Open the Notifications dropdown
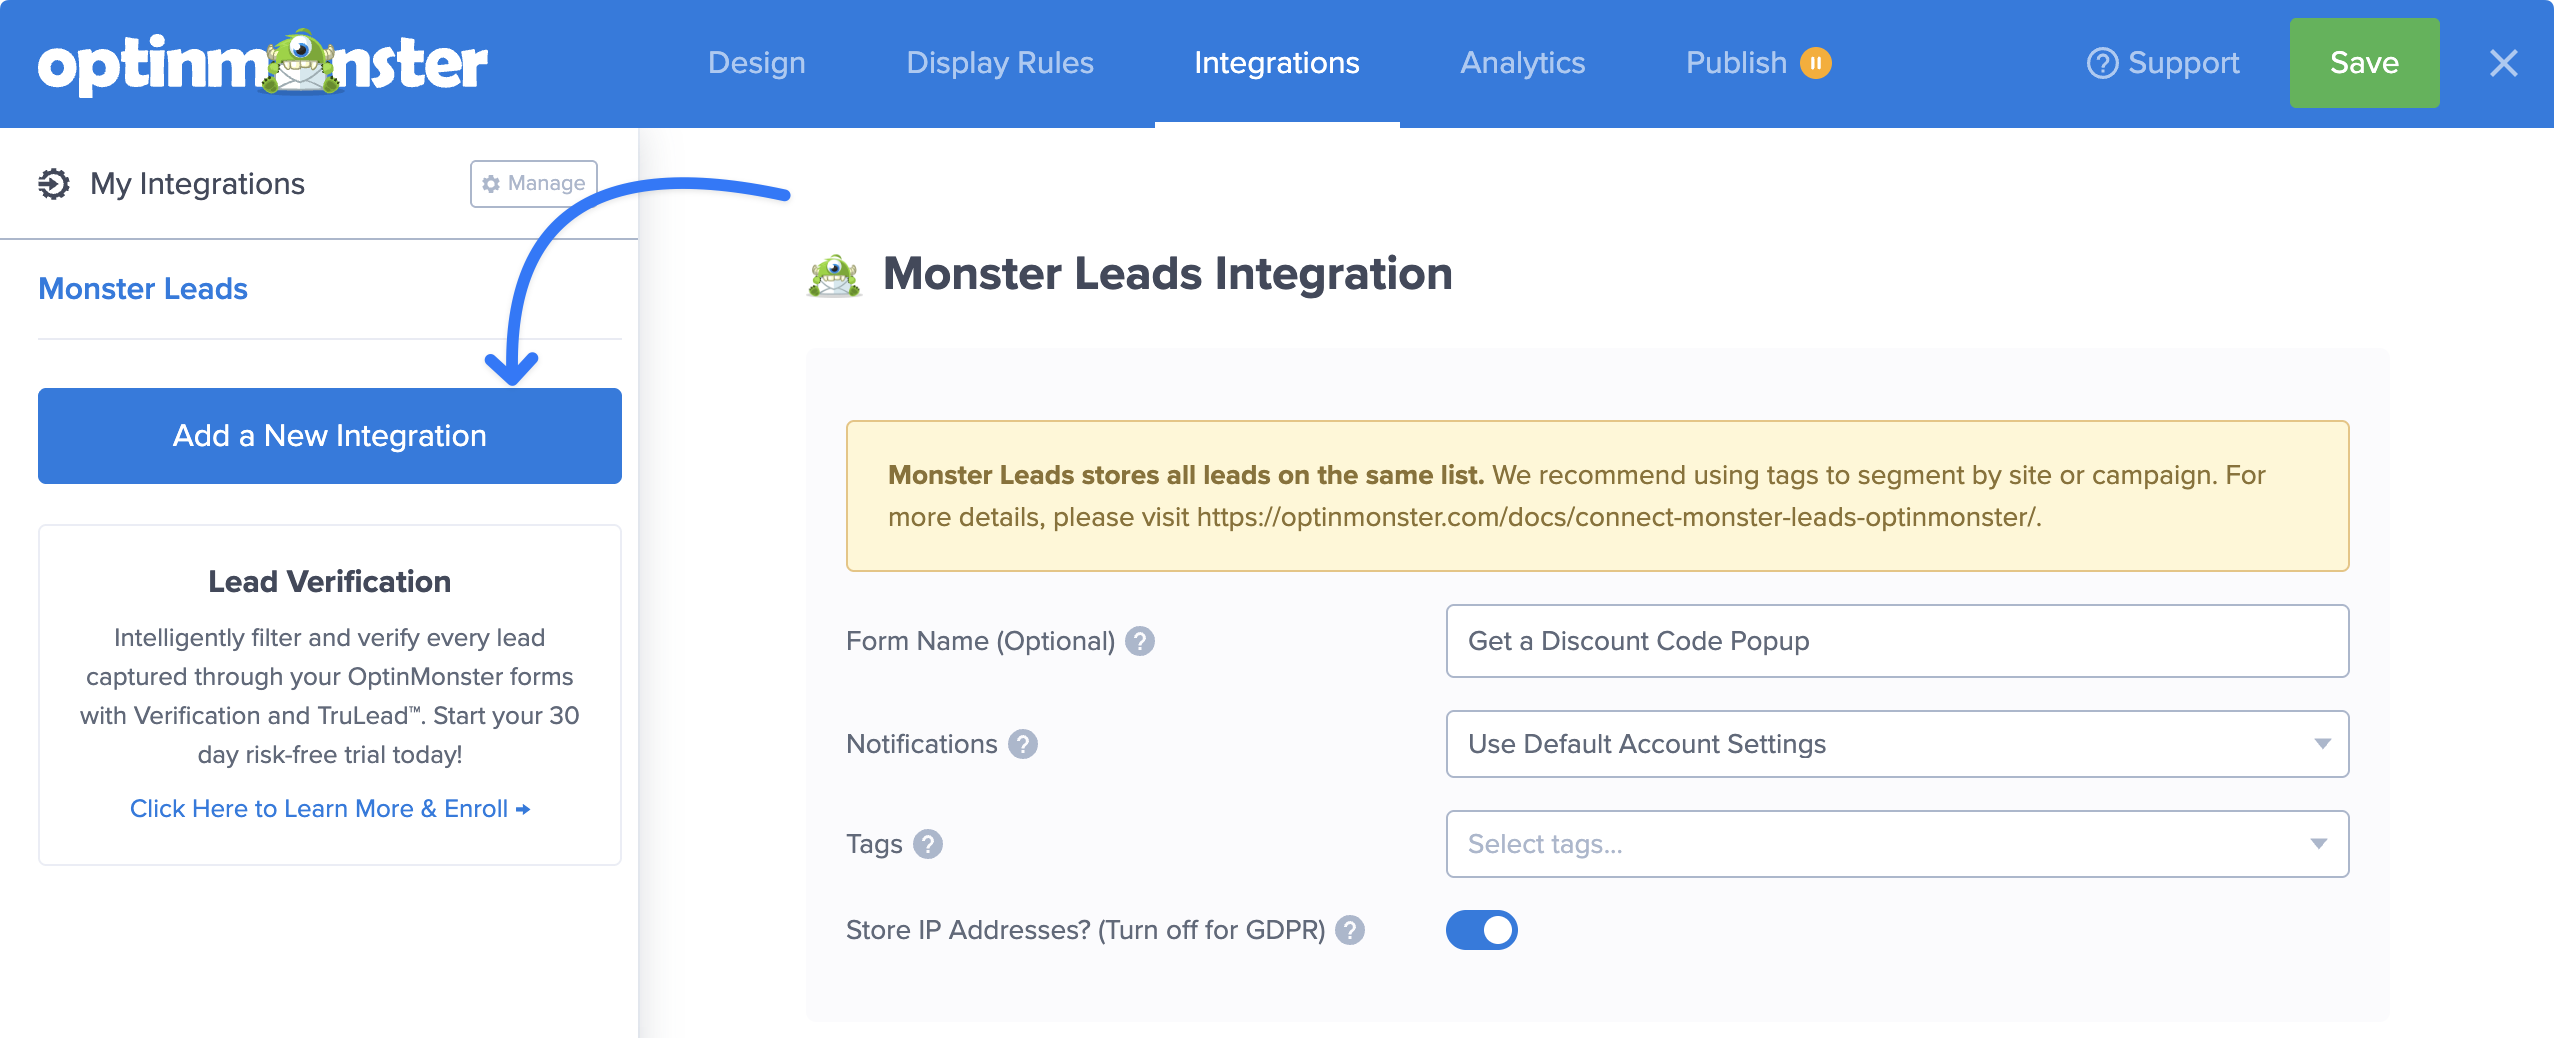This screenshot has height=1038, width=2554. pyautogui.click(x=1896, y=744)
